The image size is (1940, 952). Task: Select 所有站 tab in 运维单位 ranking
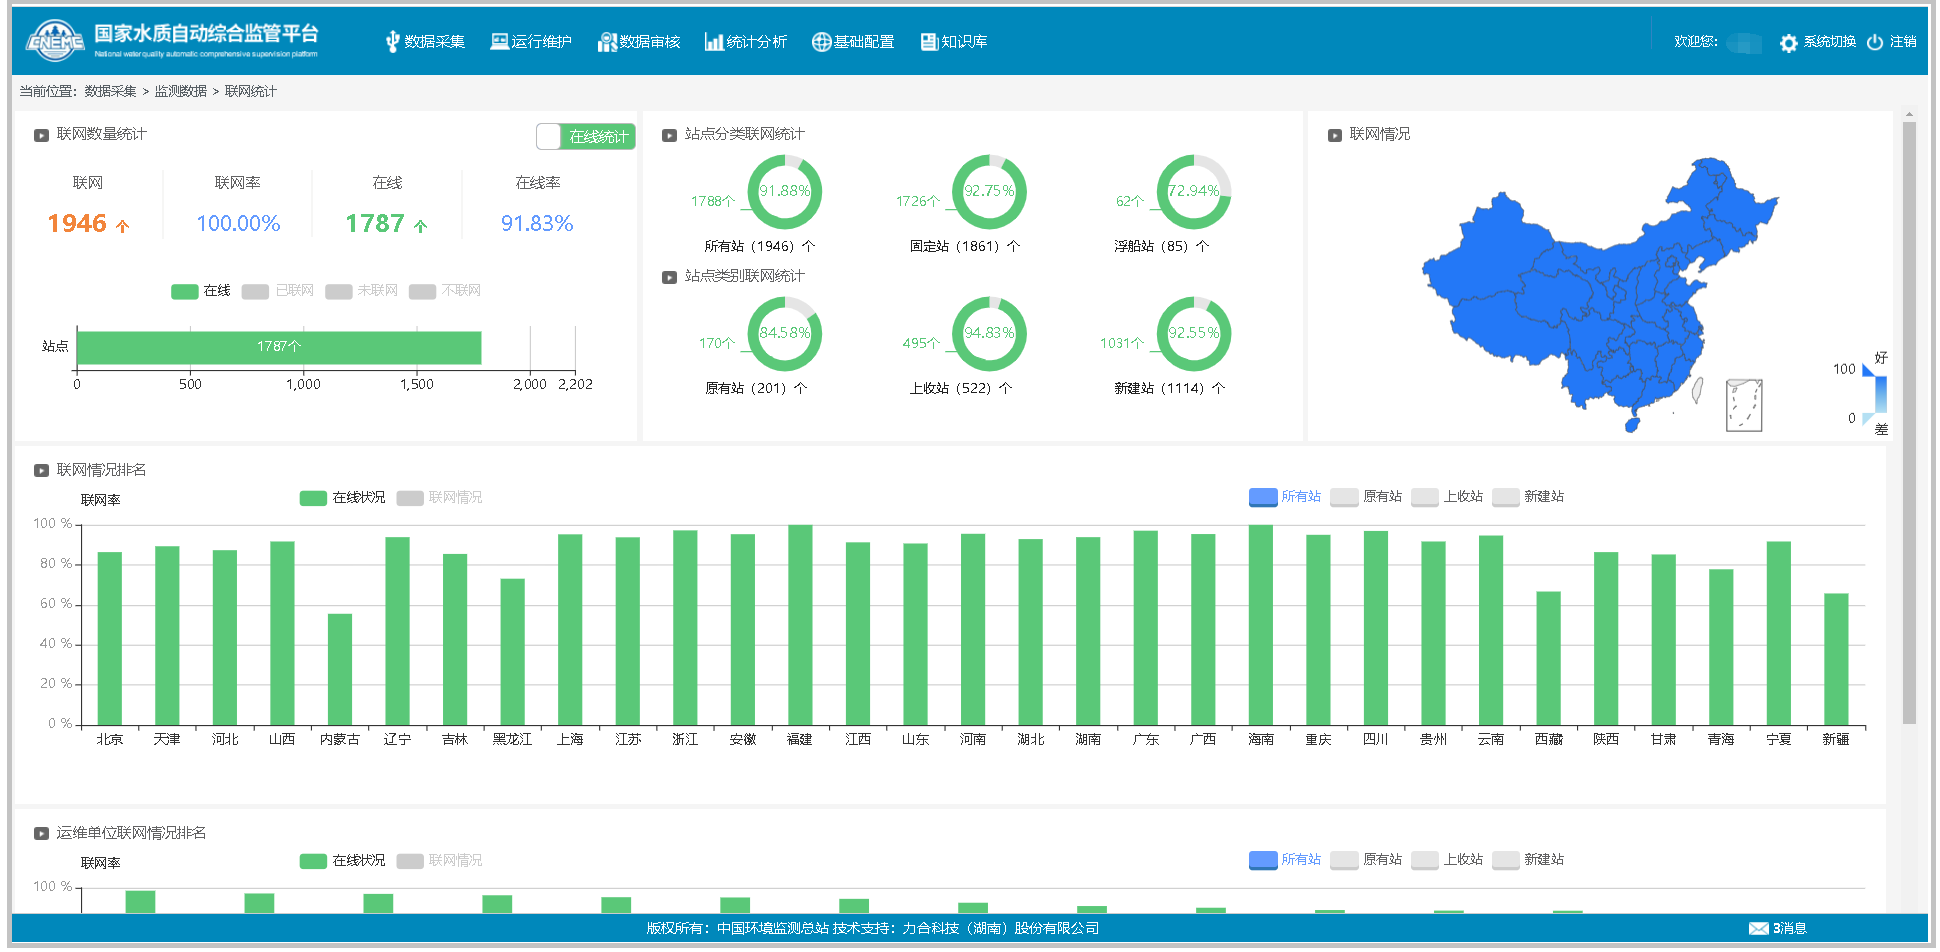point(1285,860)
